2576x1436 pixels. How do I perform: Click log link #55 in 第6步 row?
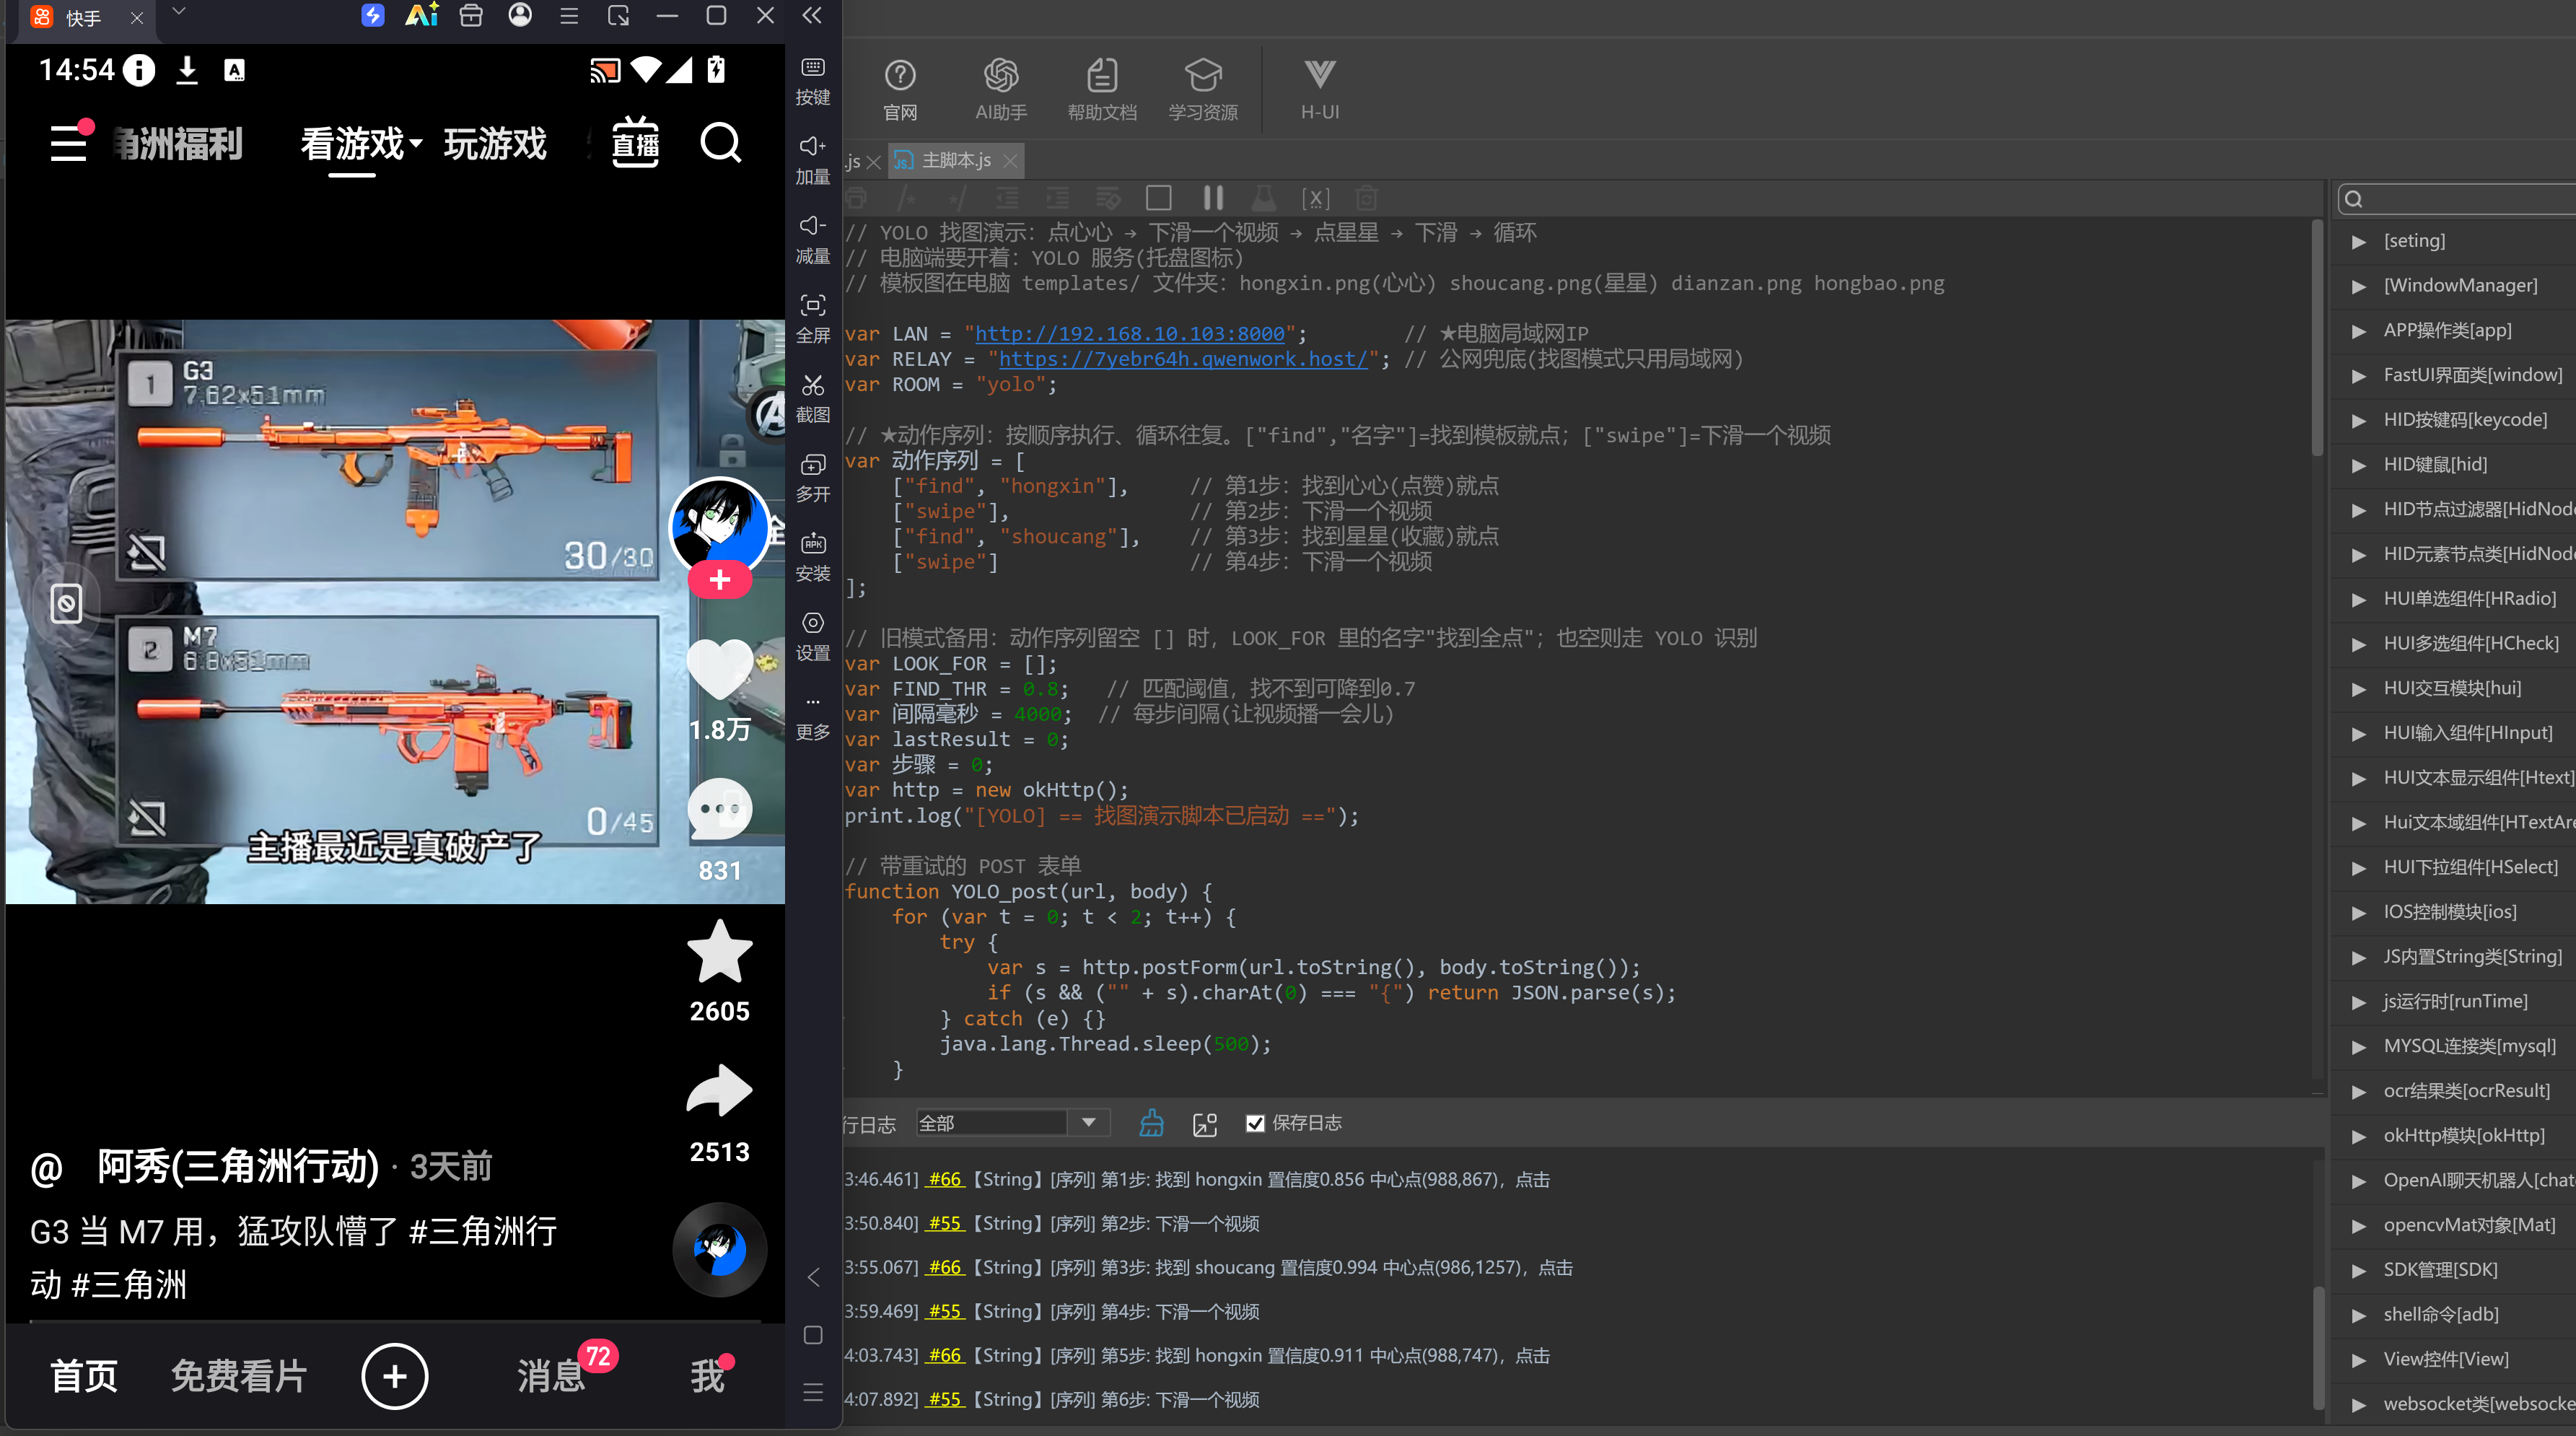pos(944,1399)
